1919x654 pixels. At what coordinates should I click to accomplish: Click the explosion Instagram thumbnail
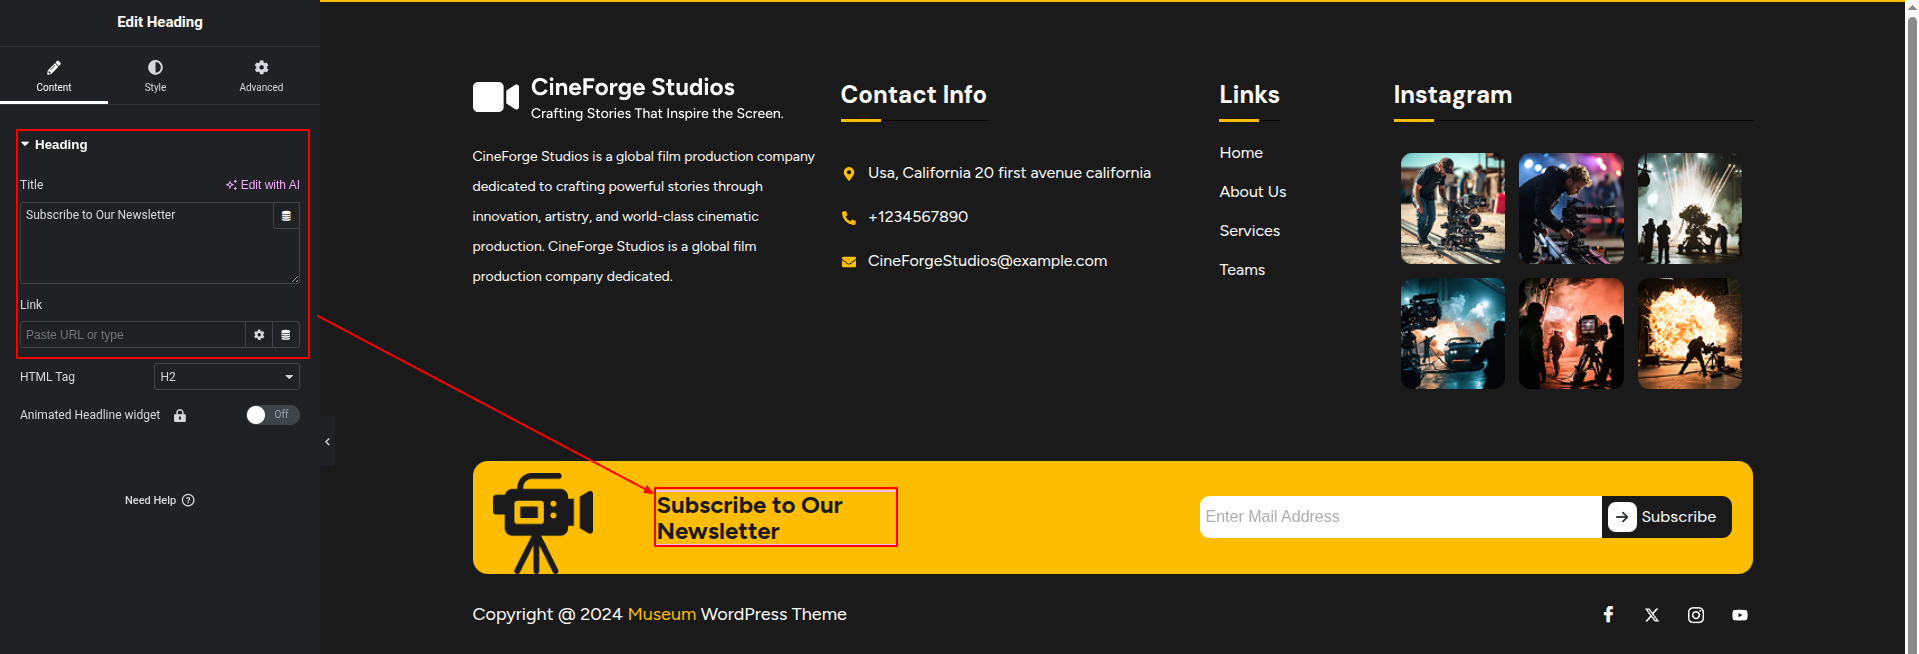click(x=1689, y=334)
